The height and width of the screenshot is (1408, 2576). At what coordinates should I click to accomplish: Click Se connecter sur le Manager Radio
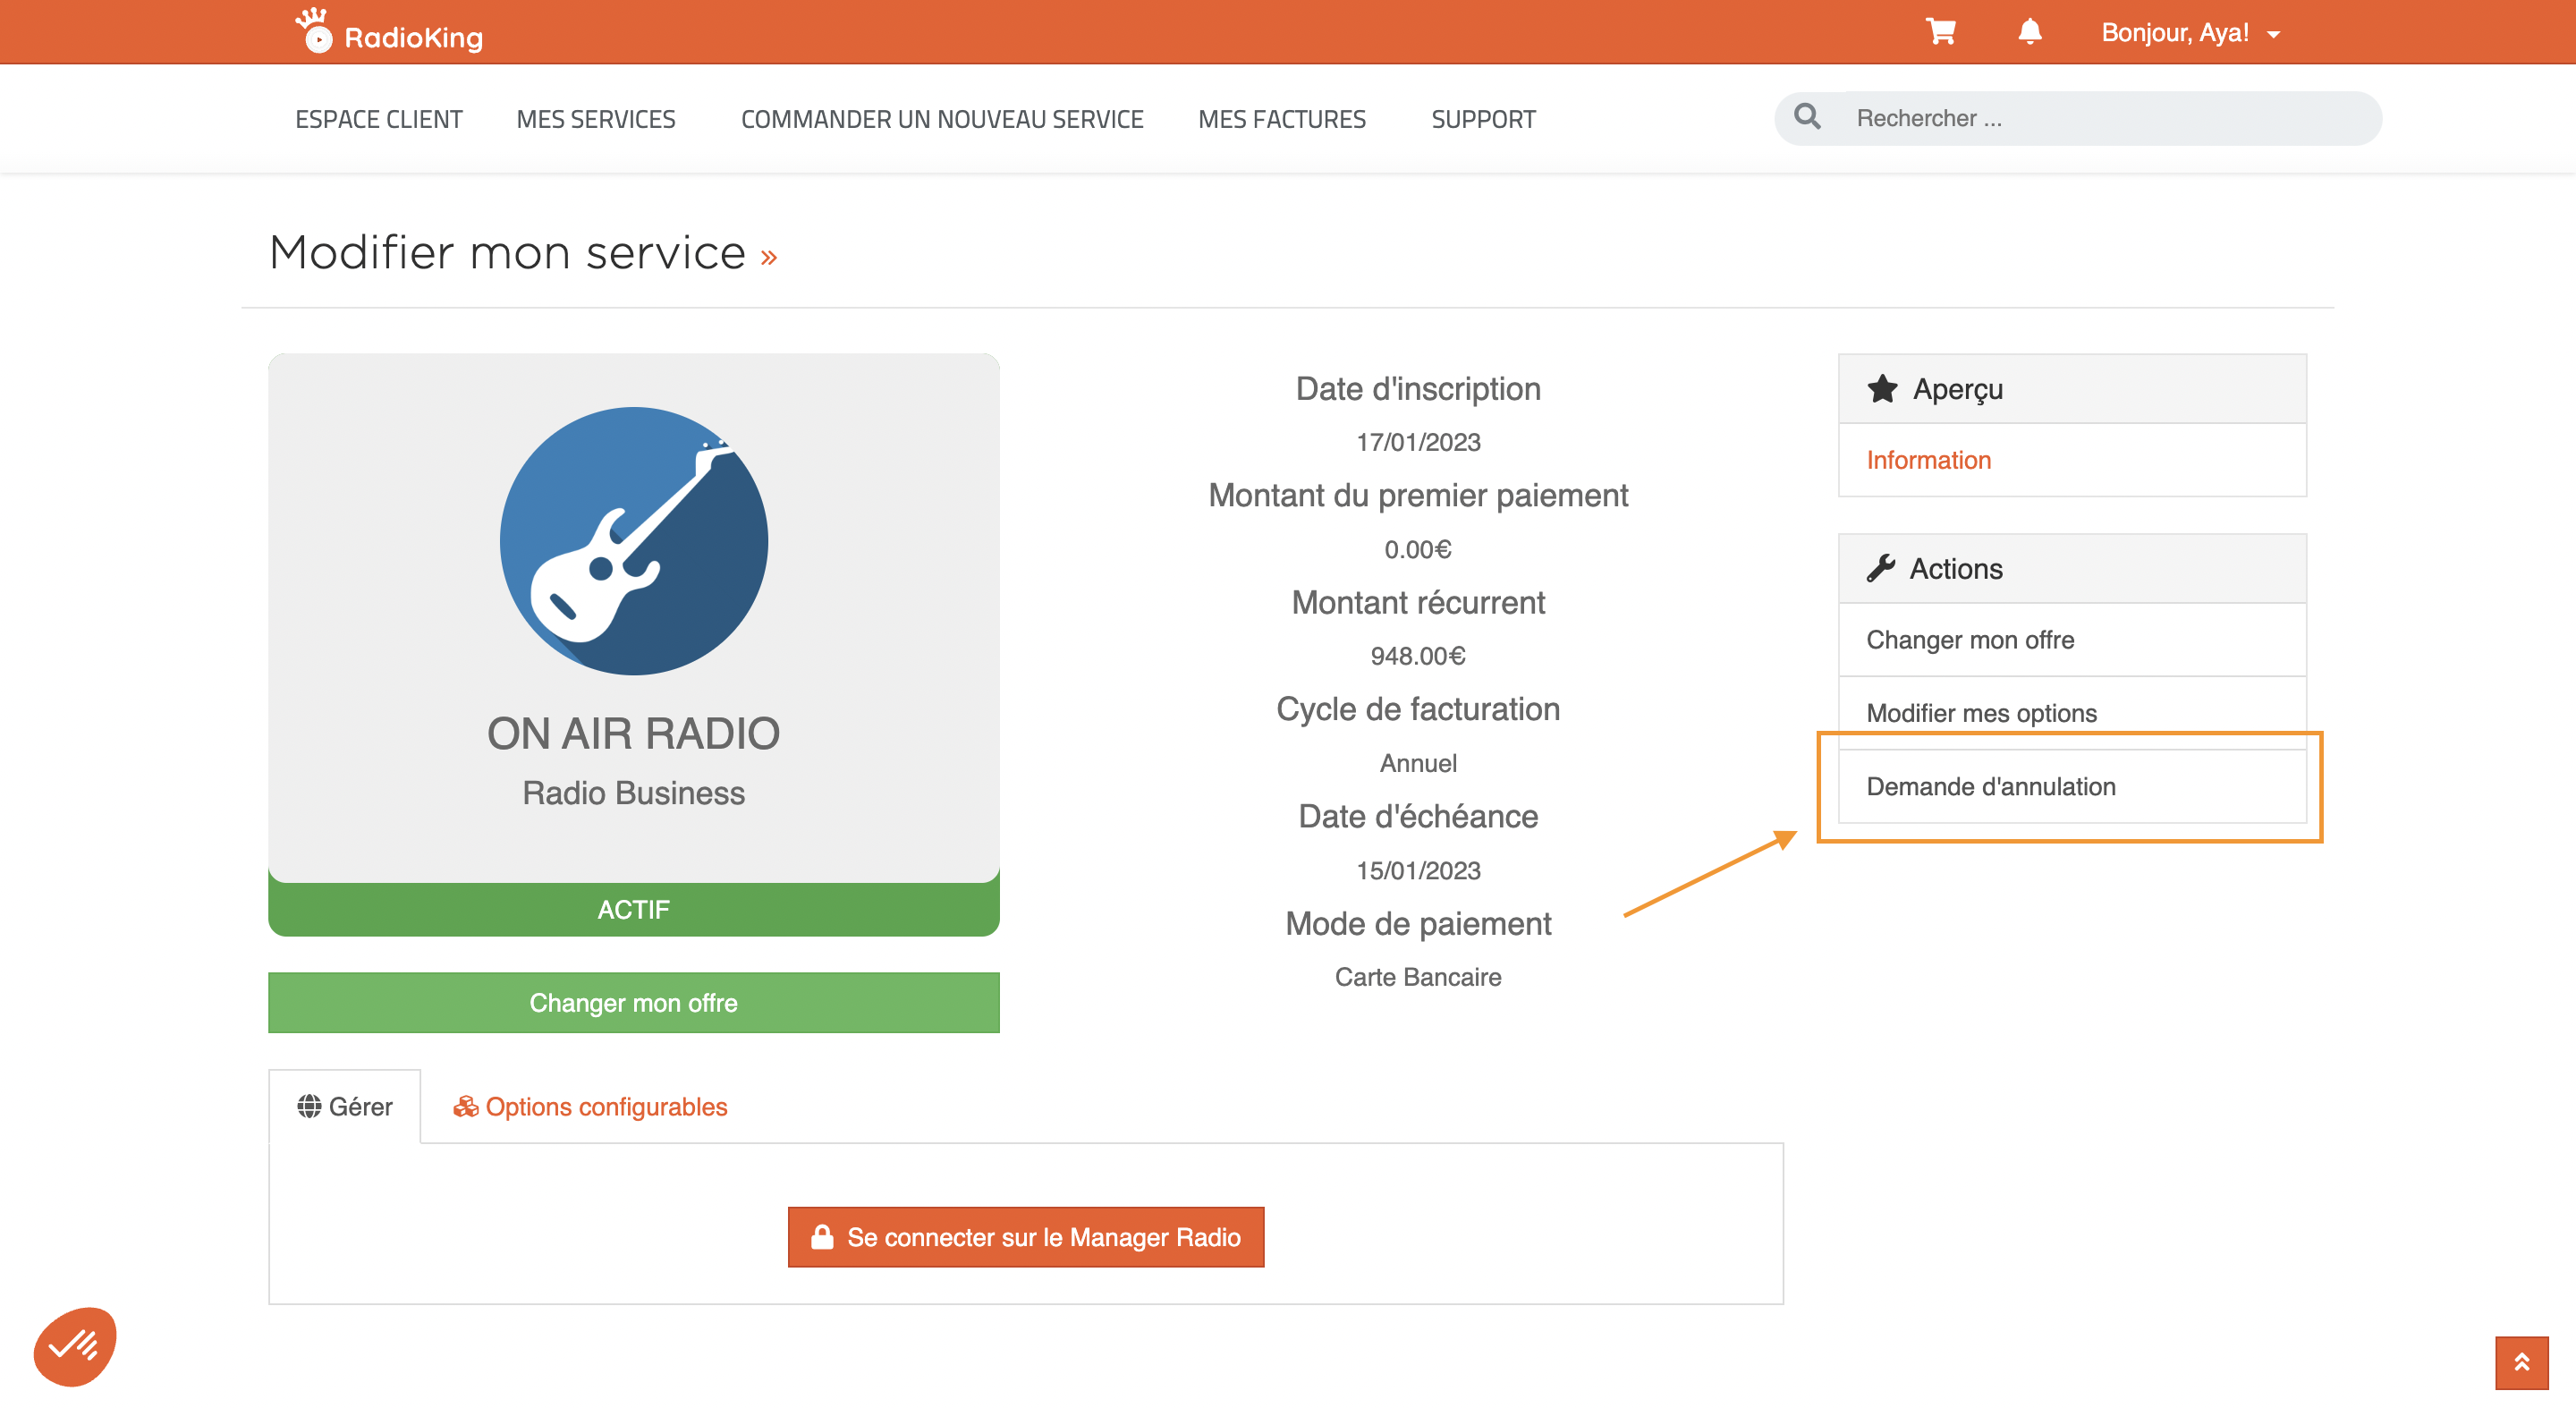tap(1026, 1237)
